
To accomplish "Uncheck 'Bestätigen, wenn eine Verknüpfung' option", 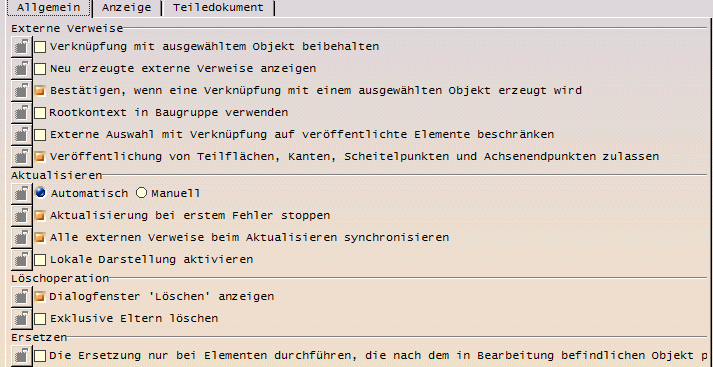I will [x=40, y=90].
